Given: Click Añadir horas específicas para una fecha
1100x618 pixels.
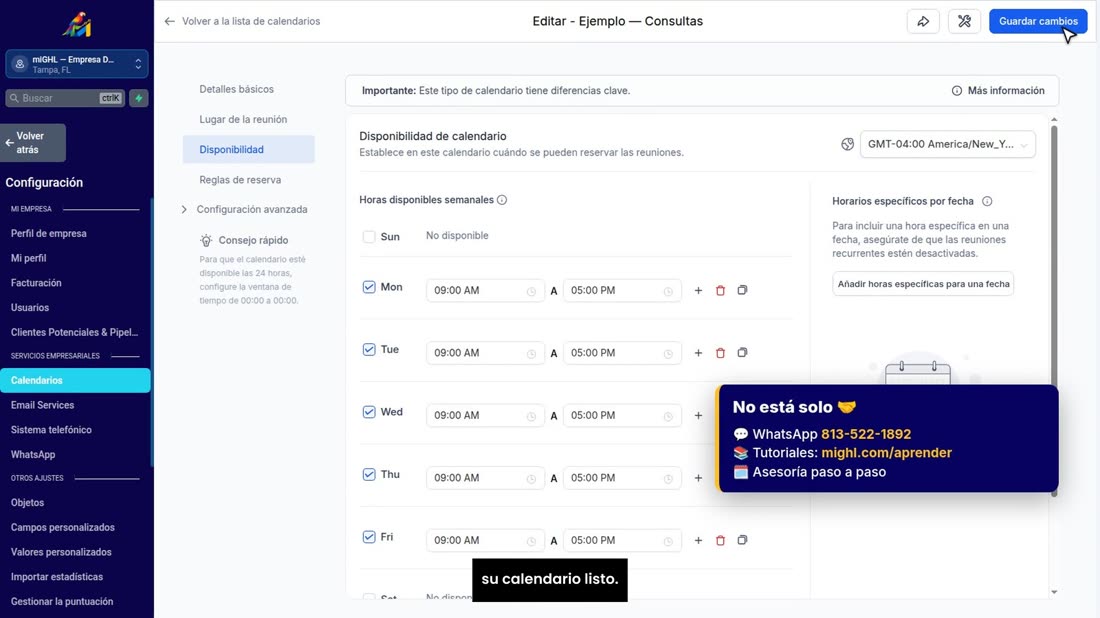Looking at the screenshot, I should point(923,284).
